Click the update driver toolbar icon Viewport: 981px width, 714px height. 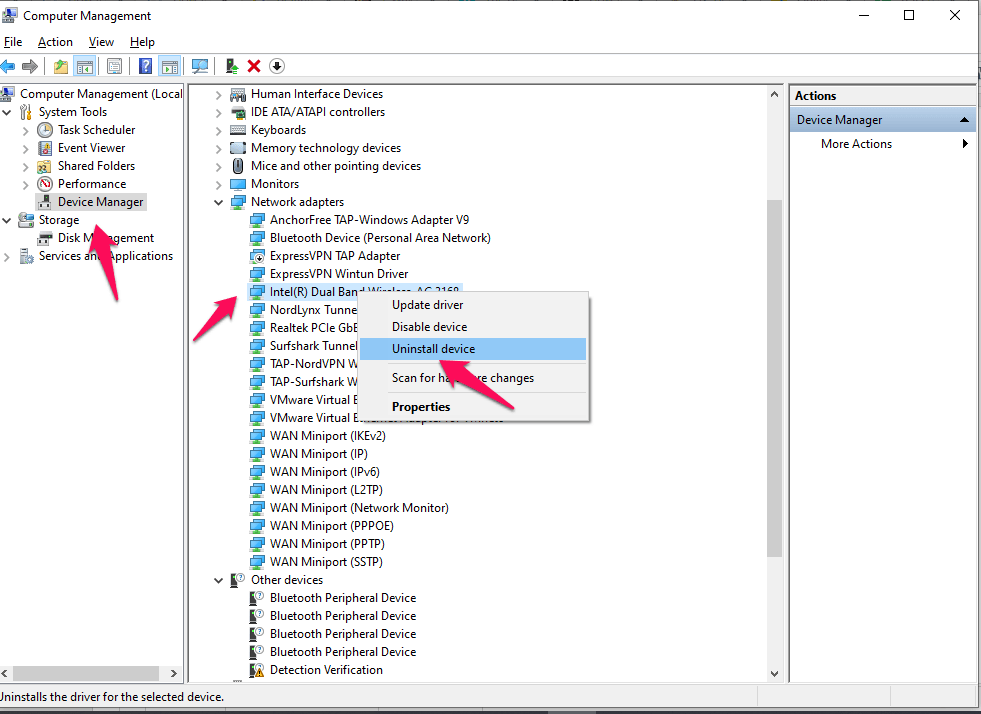pos(232,66)
